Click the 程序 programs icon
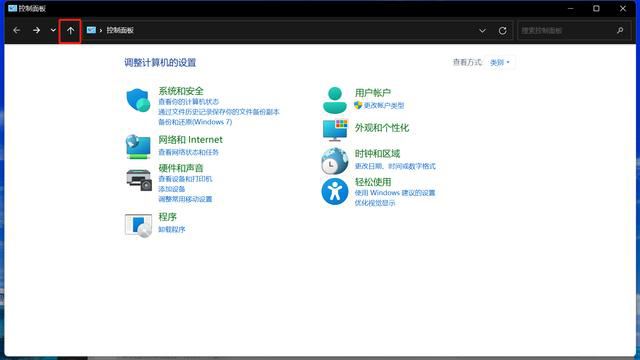The image size is (640, 360). [x=138, y=225]
